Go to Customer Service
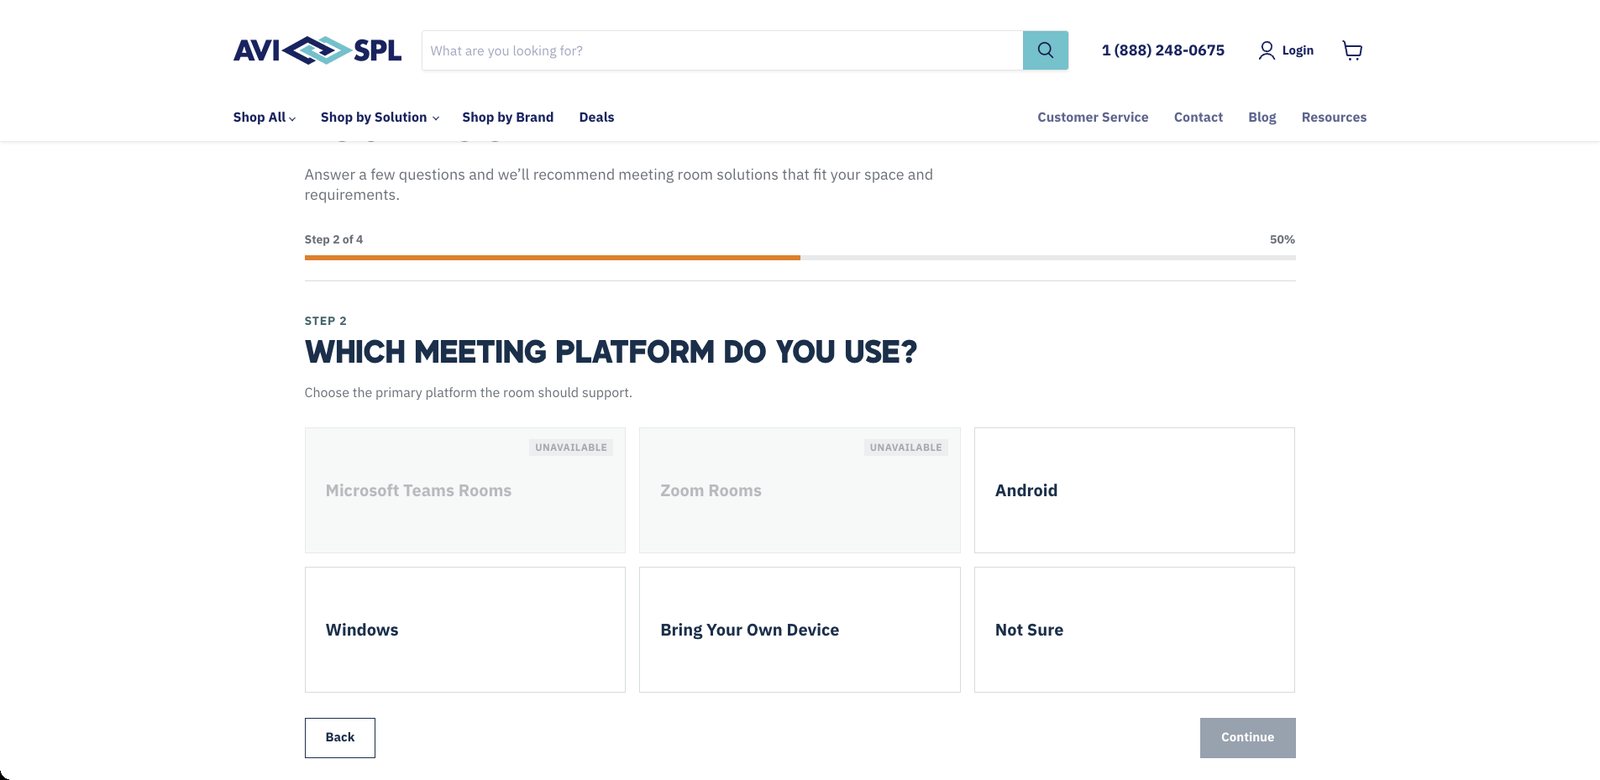 [x=1093, y=117]
